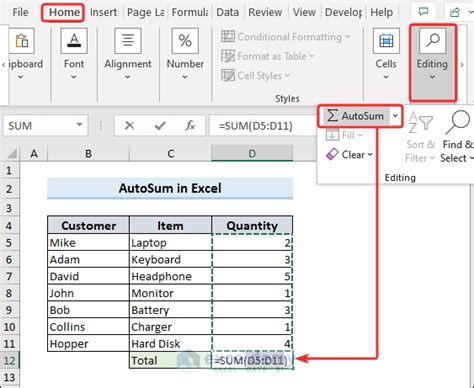The width and height of the screenshot is (474, 388).
Task: Open Cell Styles dropdown
Action: 256,76
